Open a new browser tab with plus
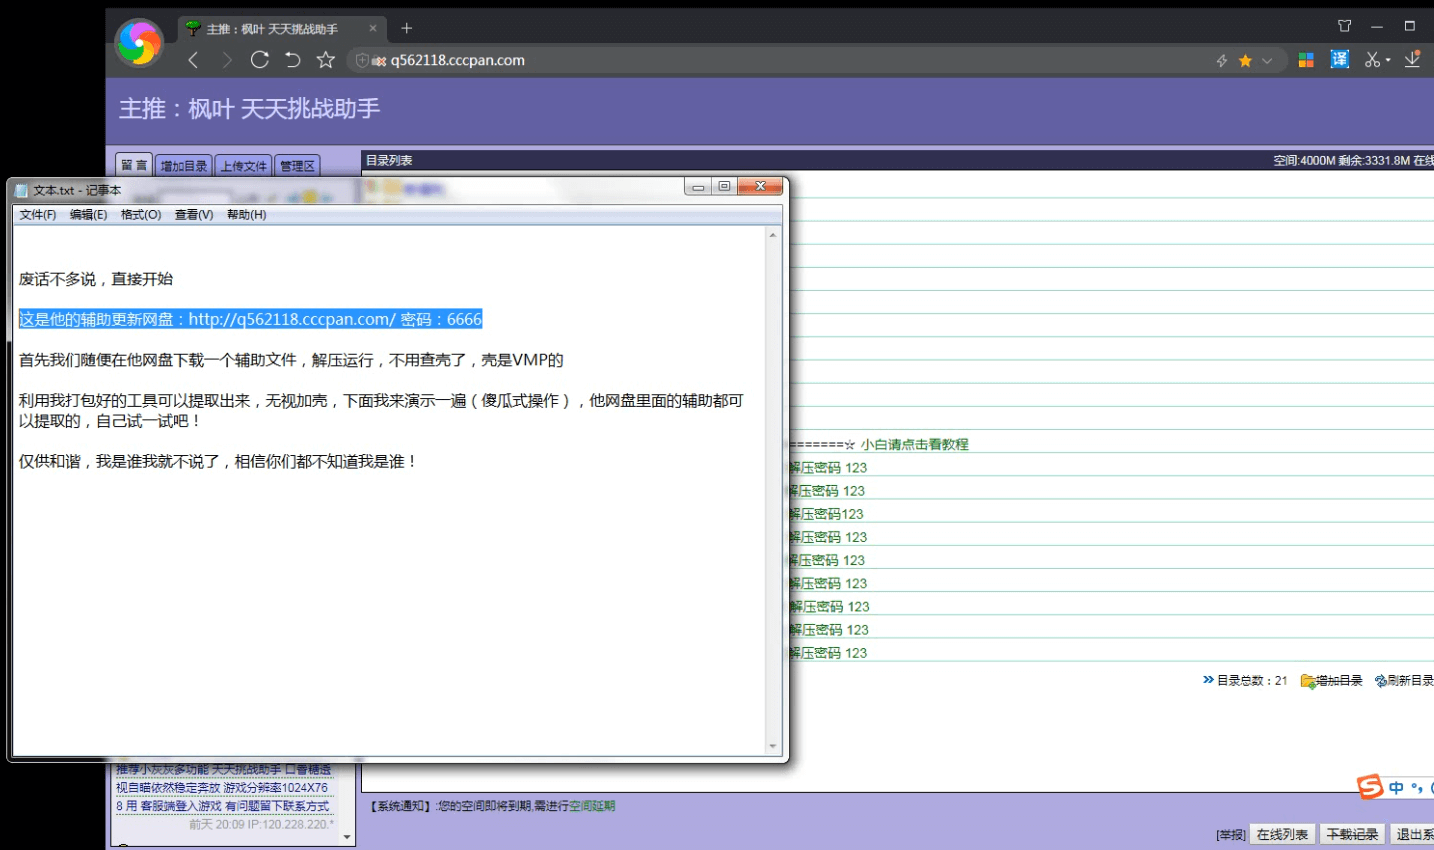The height and width of the screenshot is (850, 1434). (407, 28)
